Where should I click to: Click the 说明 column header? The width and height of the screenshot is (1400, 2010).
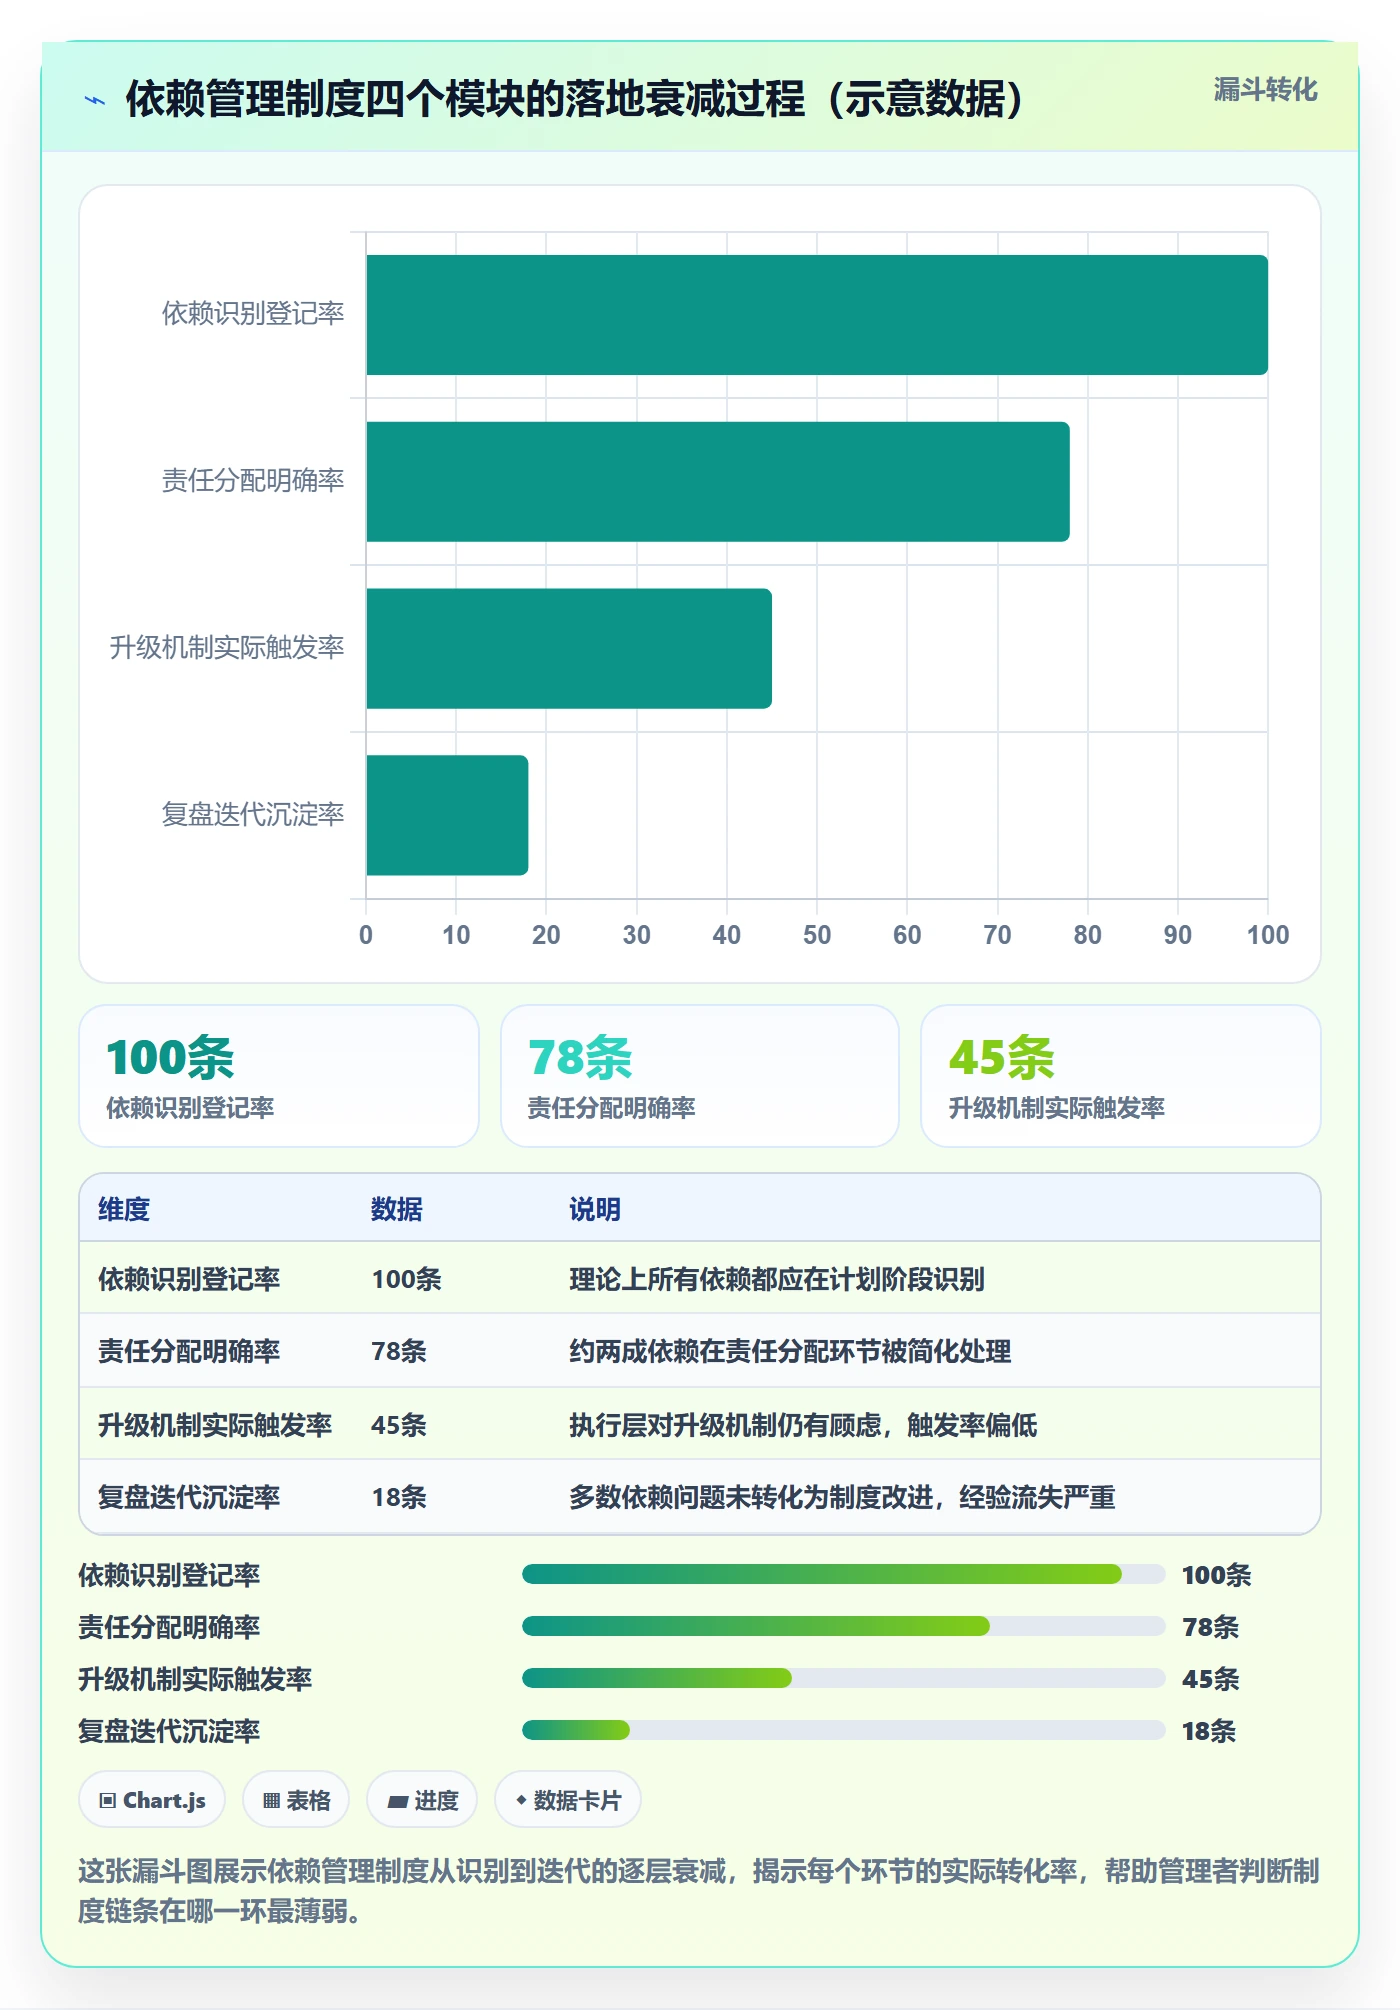595,1209
